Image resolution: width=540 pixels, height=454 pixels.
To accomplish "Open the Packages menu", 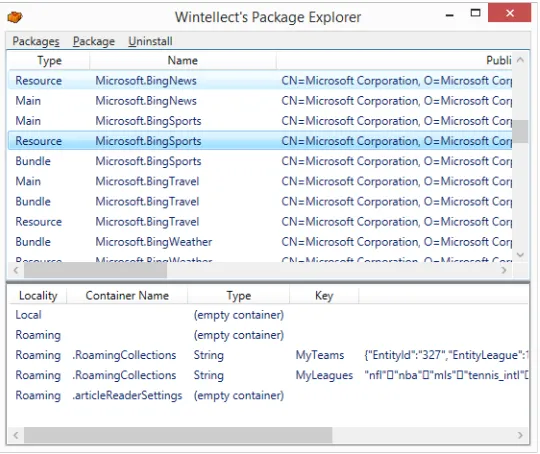I will tap(36, 41).
